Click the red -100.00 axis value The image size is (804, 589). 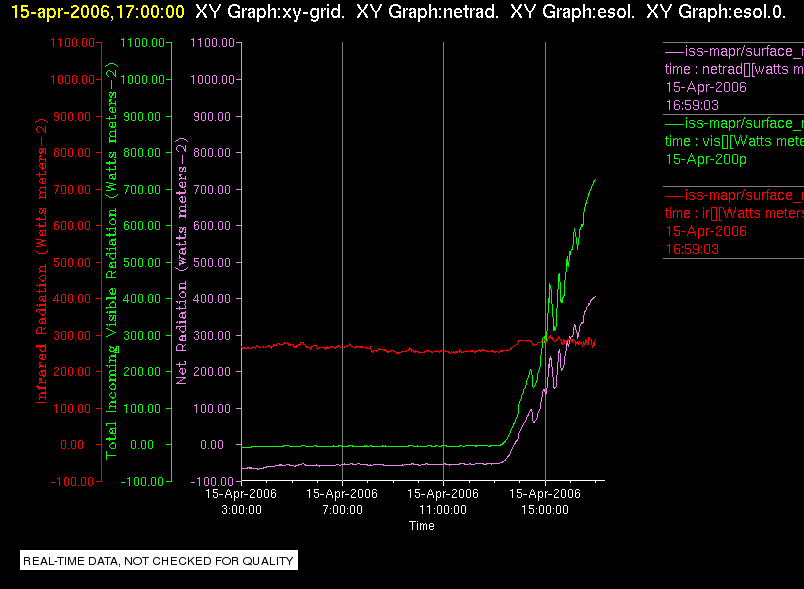coord(72,482)
